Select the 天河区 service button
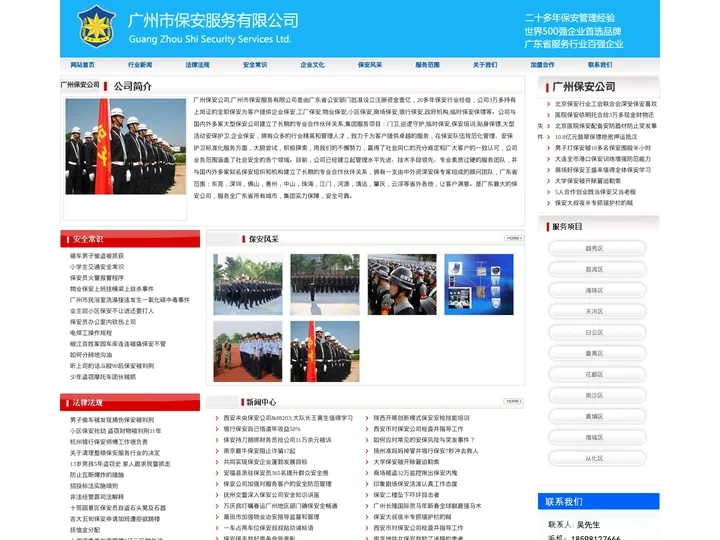Viewport: 720px width, 540px height. pos(597,311)
